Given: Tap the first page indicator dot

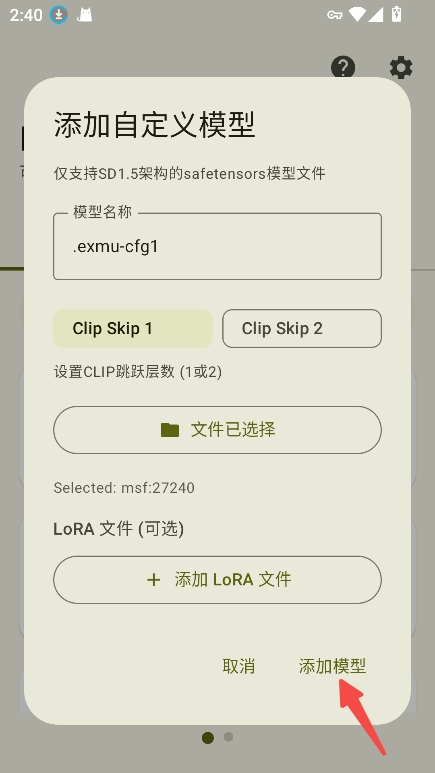Looking at the screenshot, I should [x=208, y=738].
